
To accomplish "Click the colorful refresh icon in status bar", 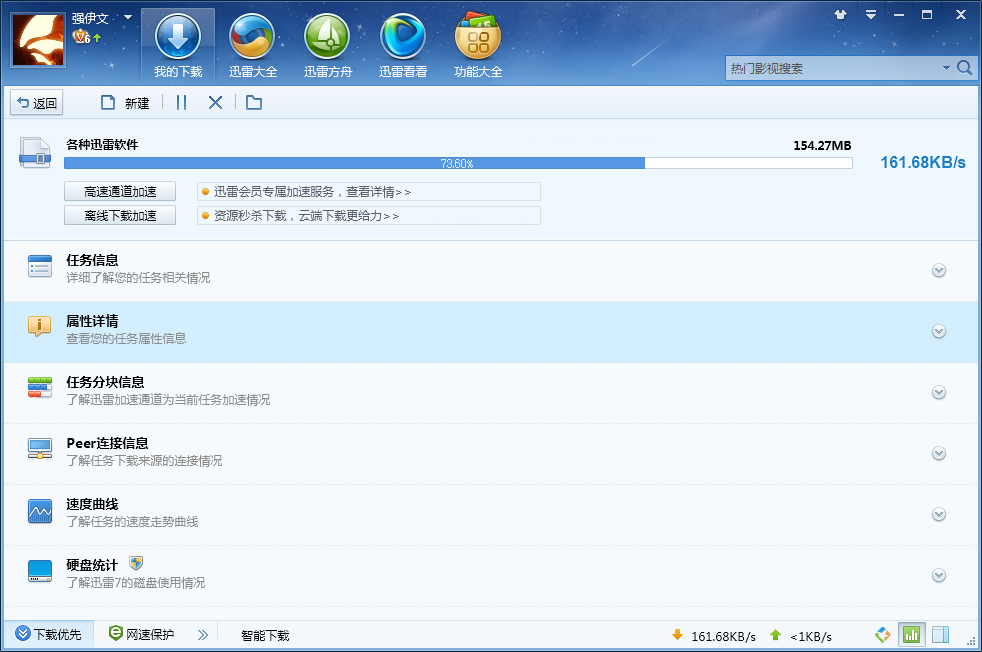I will point(883,635).
